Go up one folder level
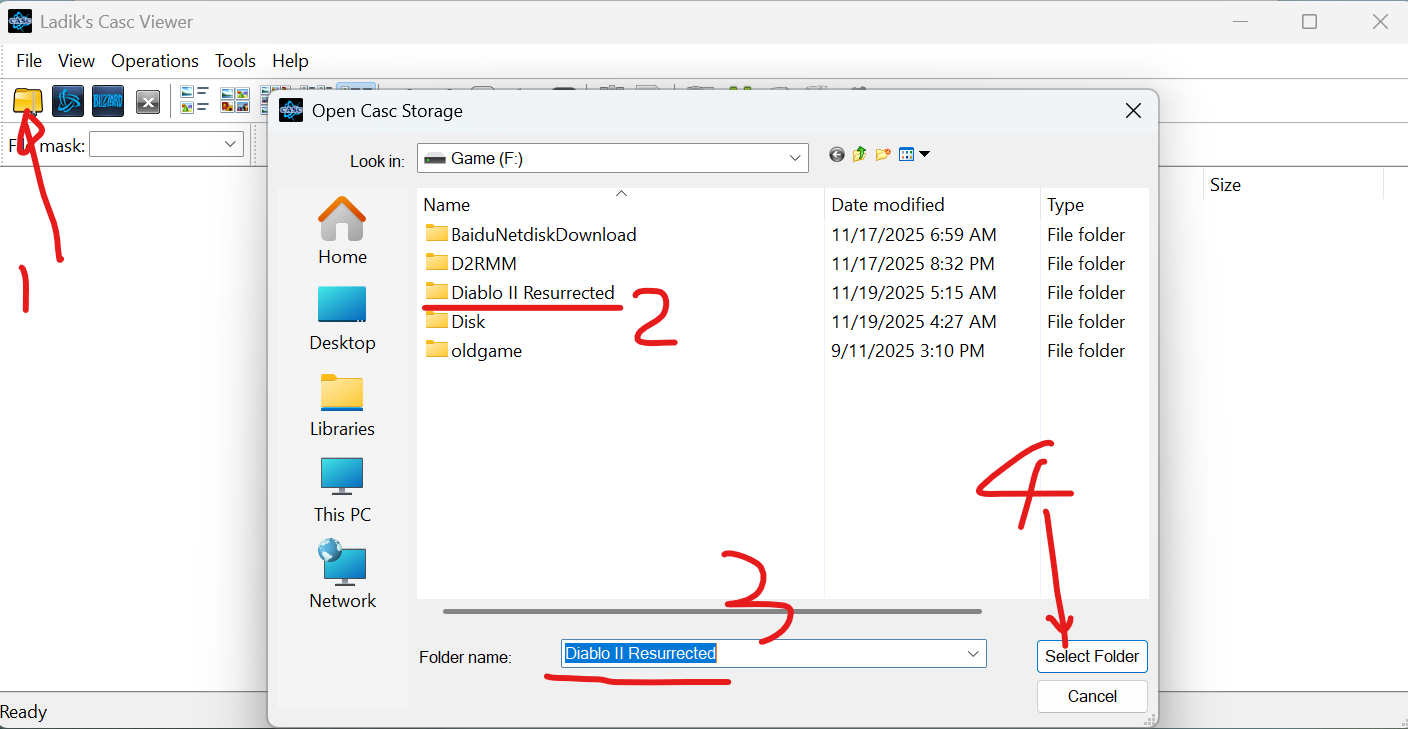Viewport: 1408px width, 729px height. point(860,154)
